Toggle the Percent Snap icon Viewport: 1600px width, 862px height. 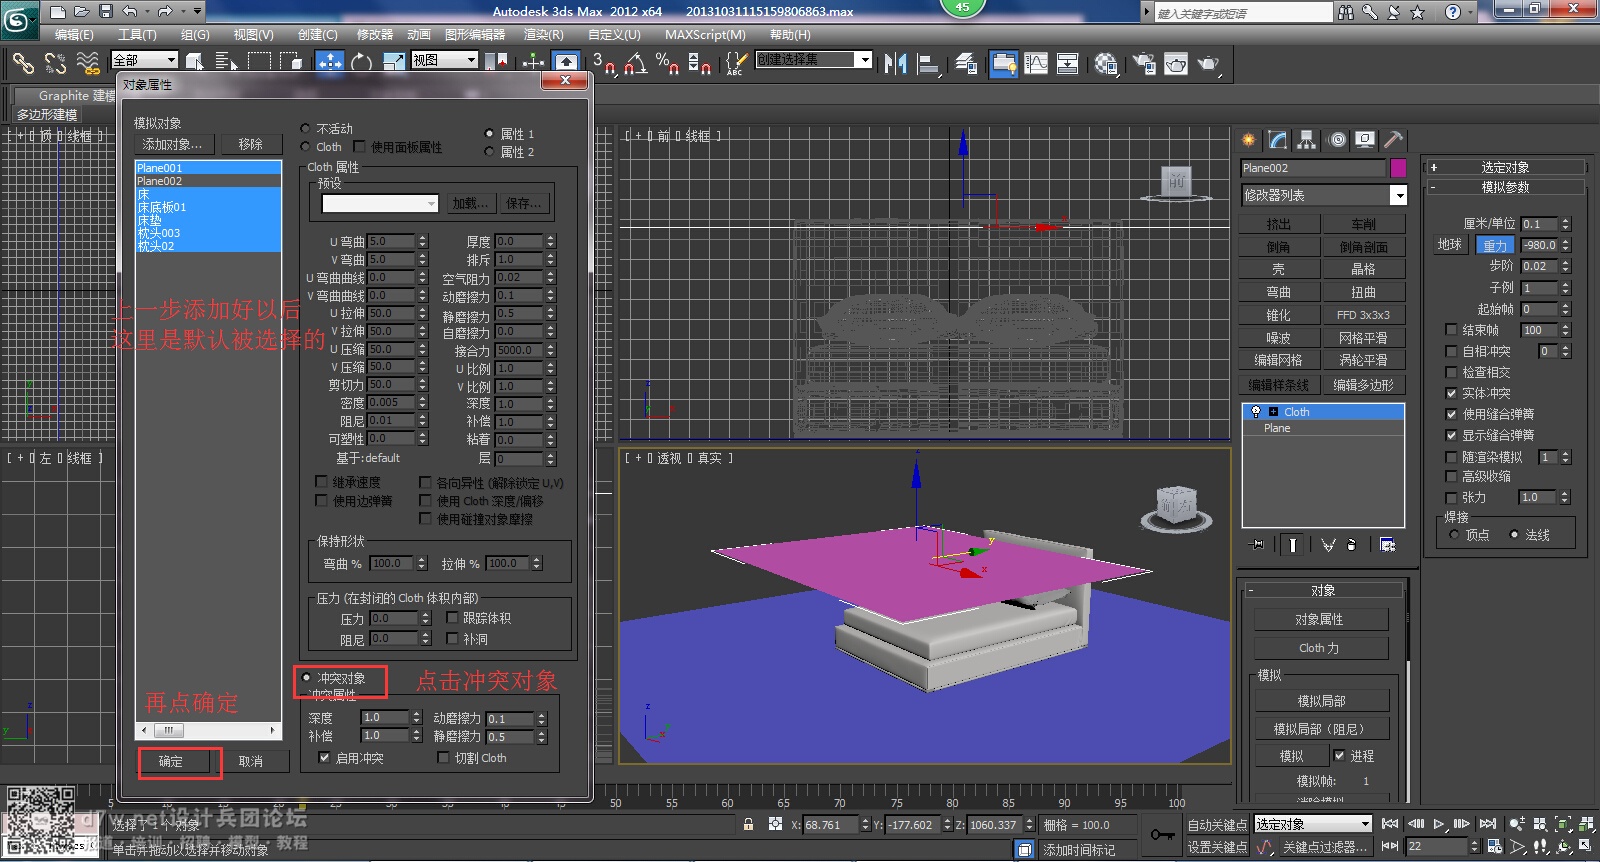point(667,63)
